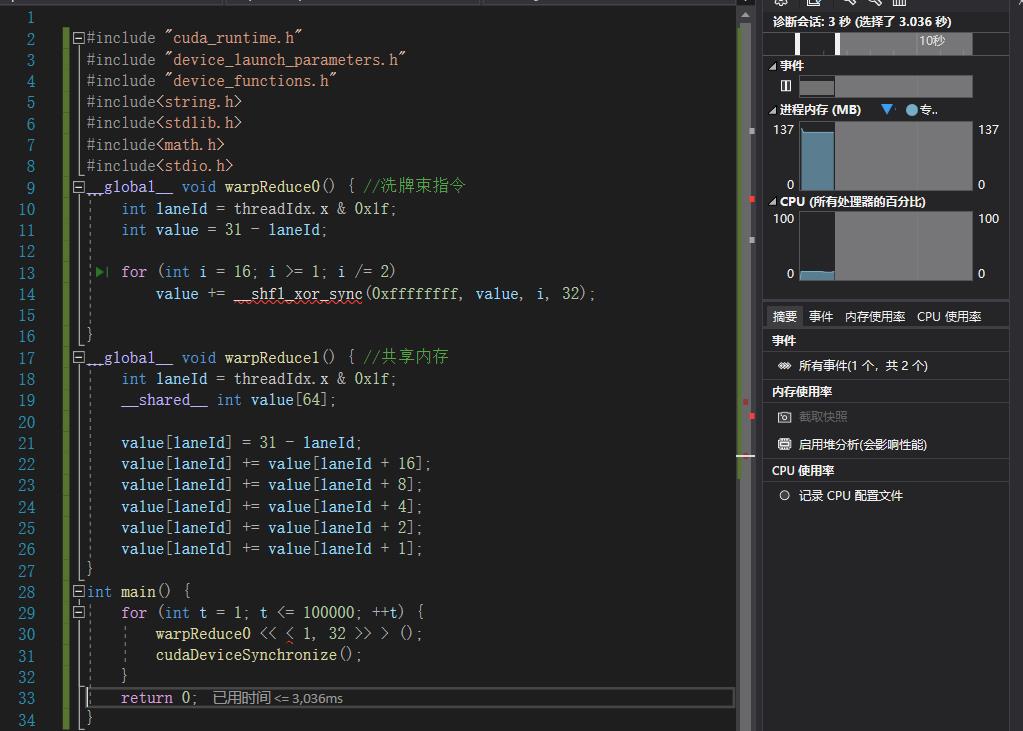
Task: Open the 所有事件(1 个, 共 2 个) link
Action: coord(863,366)
